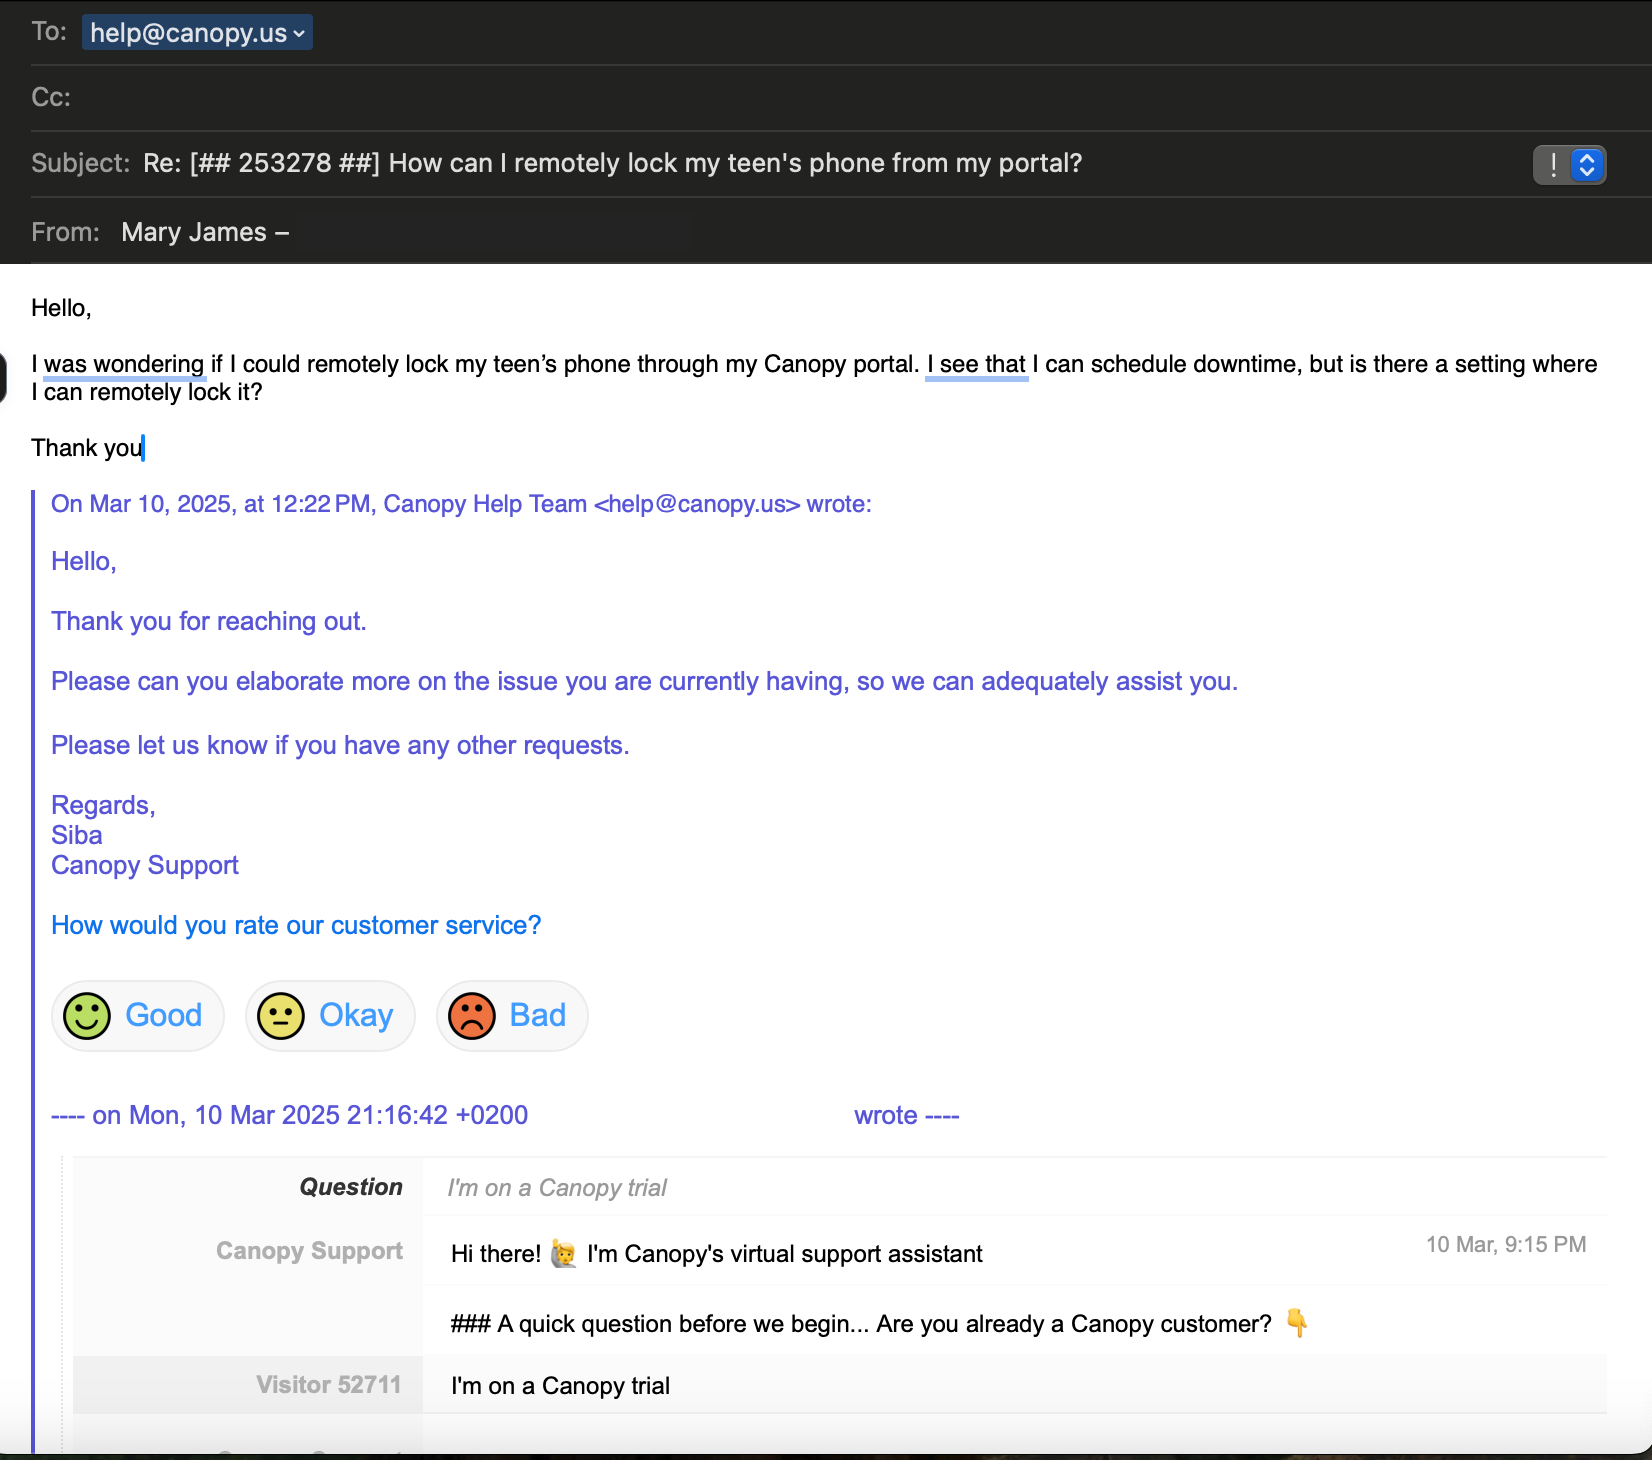Click the "Regards," quoted line
Image resolution: width=1652 pixels, height=1460 pixels.
pyautogui.click(x=103, y=805)
